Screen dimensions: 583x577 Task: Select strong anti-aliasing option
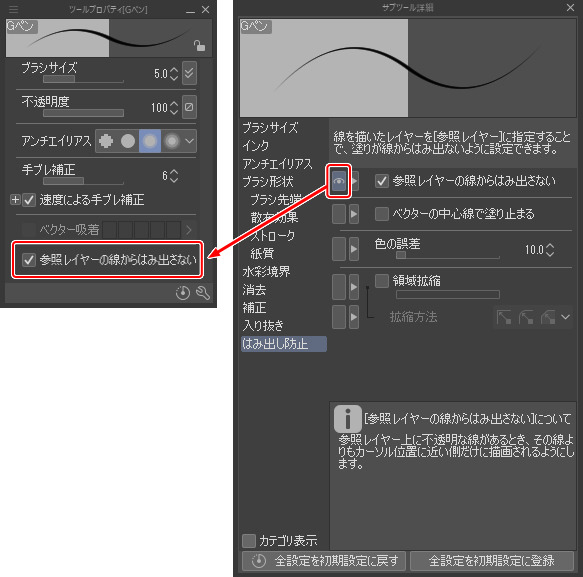pos(172,141)
